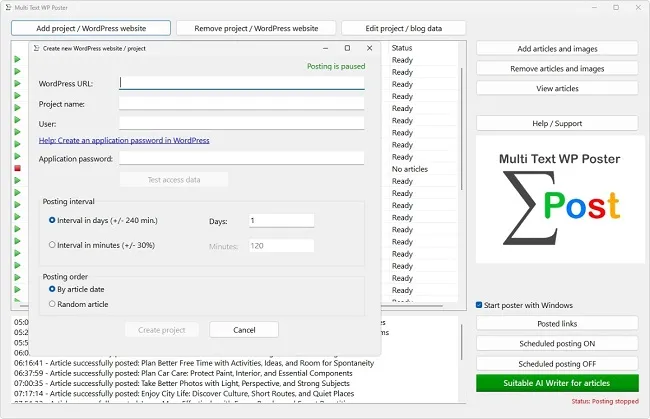Click the Posting is paused status text
The height and width of the screenshot is (419, 650).
pos(336,66)
